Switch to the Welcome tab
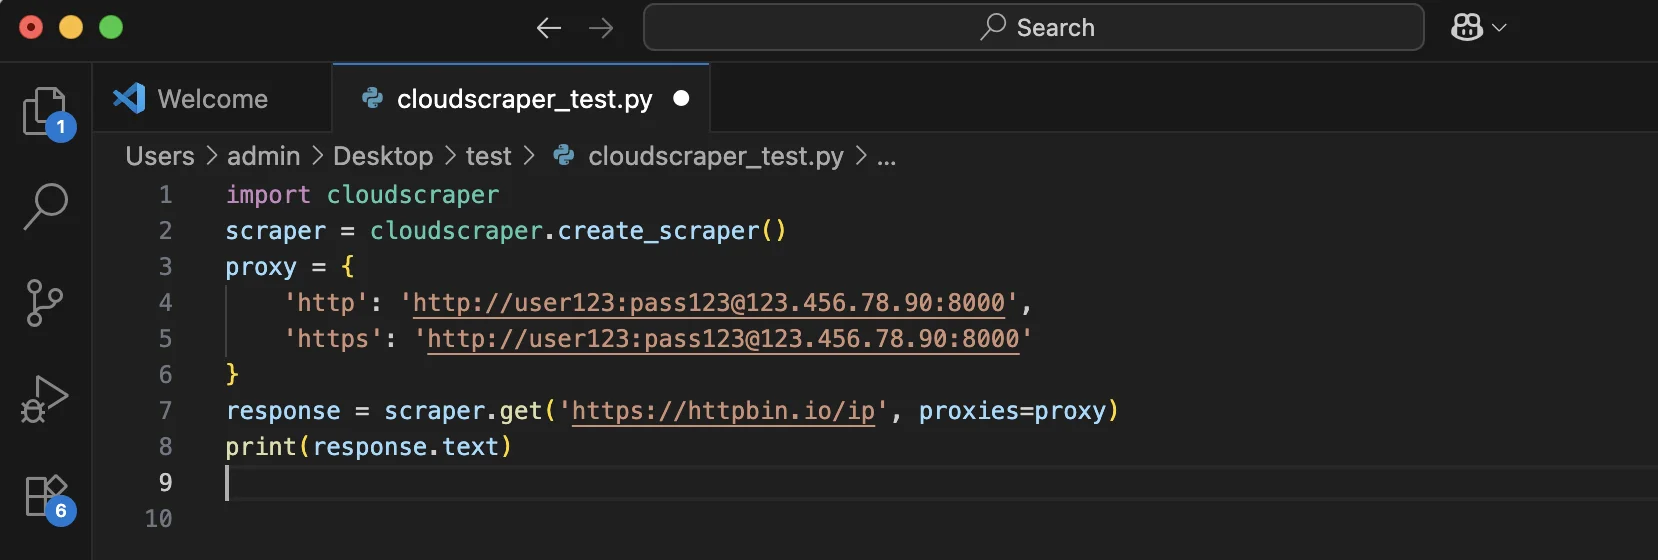The width and height of the screenshot is (1658, 560). coord(212,99)
